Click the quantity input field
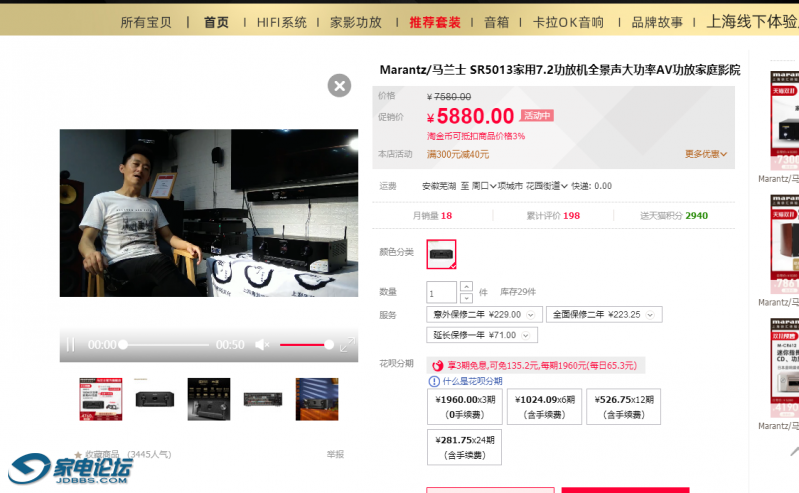This screenshot has width=799, height=493. click(441, 293)
